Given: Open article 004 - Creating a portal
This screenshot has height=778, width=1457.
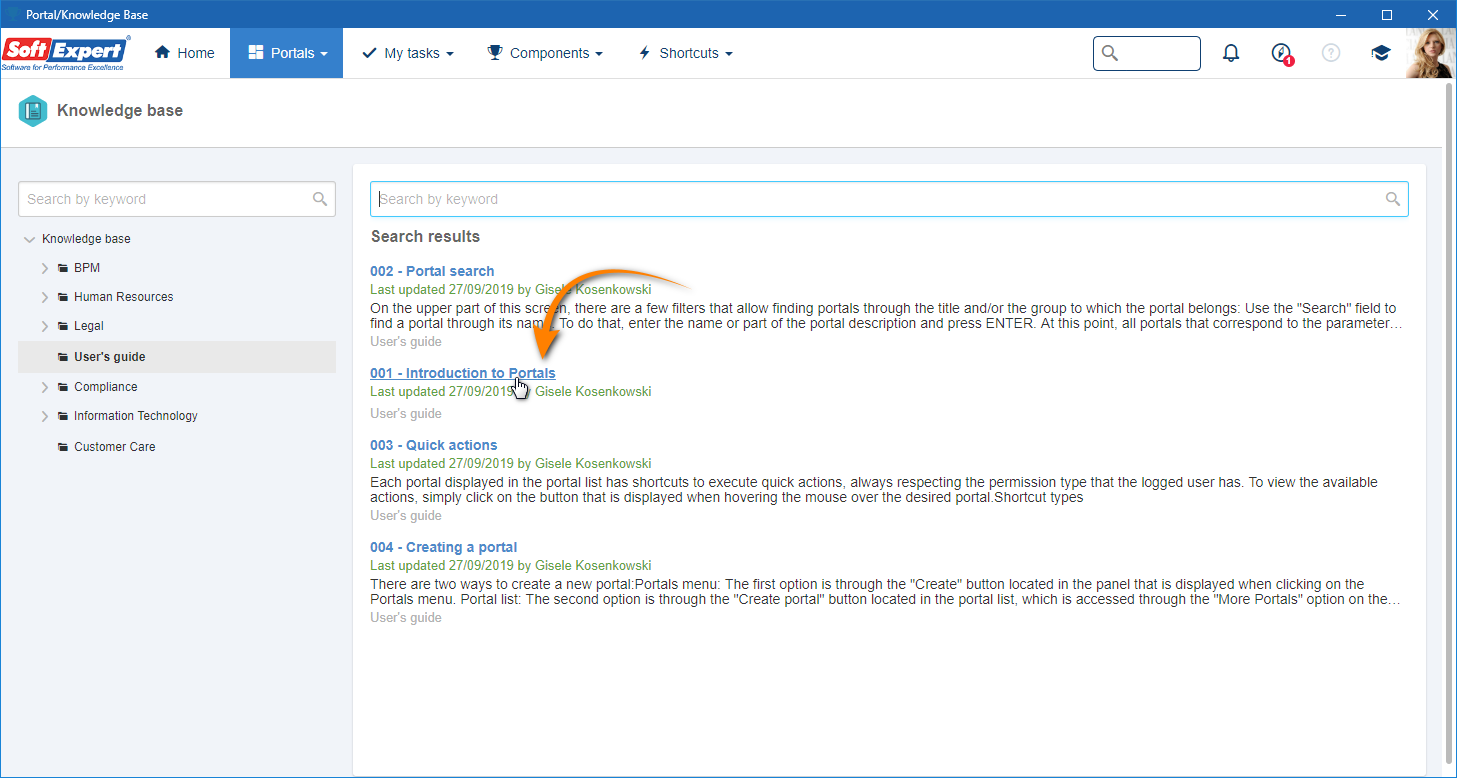Looking at the screenshot, I should [443, 547].
